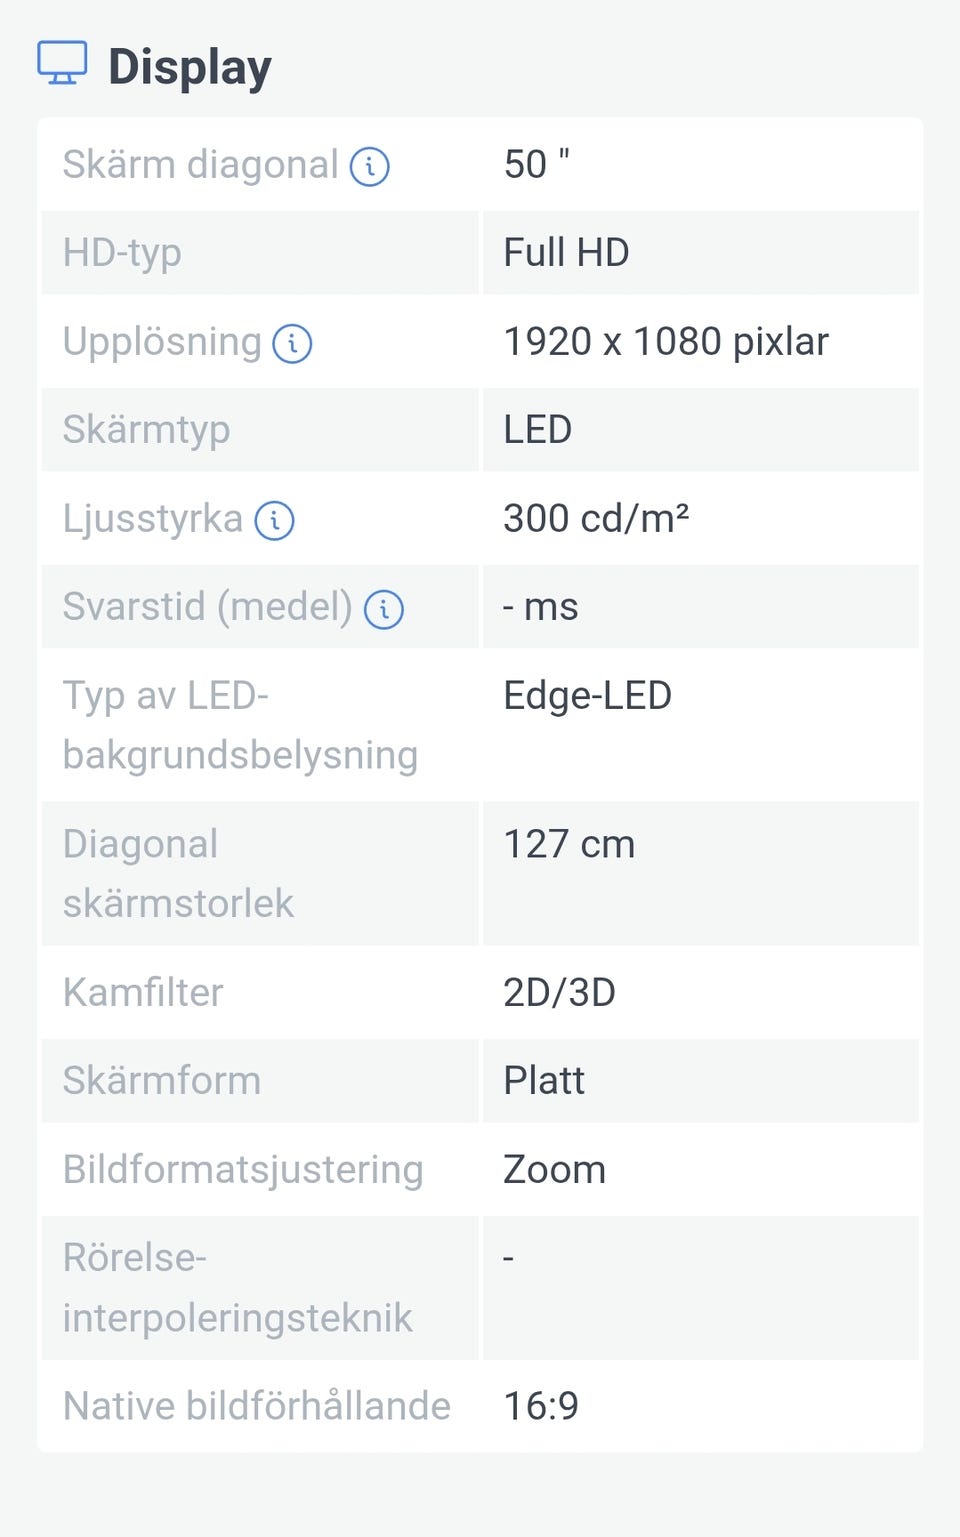The image size is (960, 1537).
Task: Select the 300 cd/m² brightness value
Action: click(596, 519)
